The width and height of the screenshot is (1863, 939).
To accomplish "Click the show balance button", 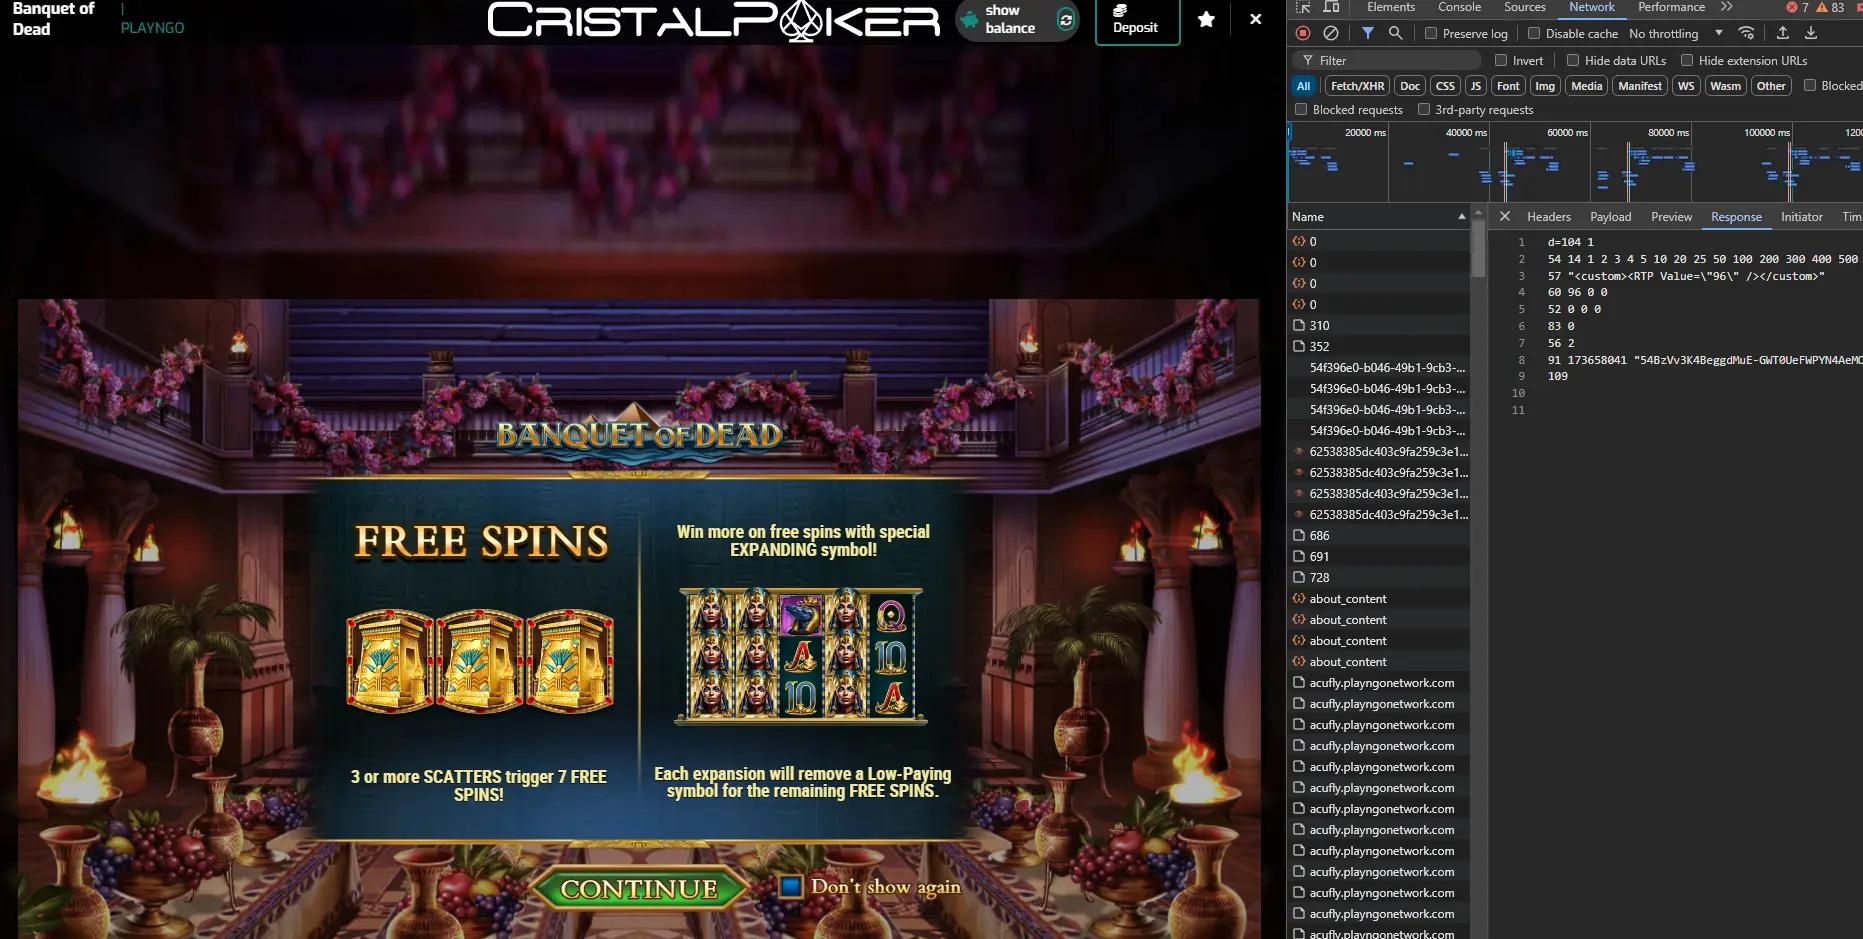I will point(1018,19).
